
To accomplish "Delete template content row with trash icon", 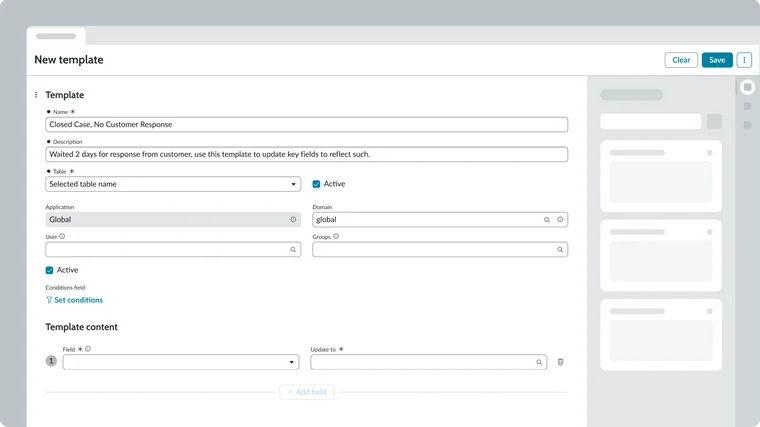I will (560, 362).
